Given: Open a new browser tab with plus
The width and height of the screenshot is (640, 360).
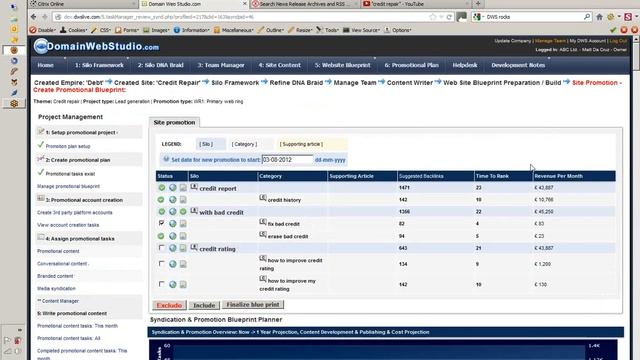Looking at the screenshot, I should click(x=478, y=4).
